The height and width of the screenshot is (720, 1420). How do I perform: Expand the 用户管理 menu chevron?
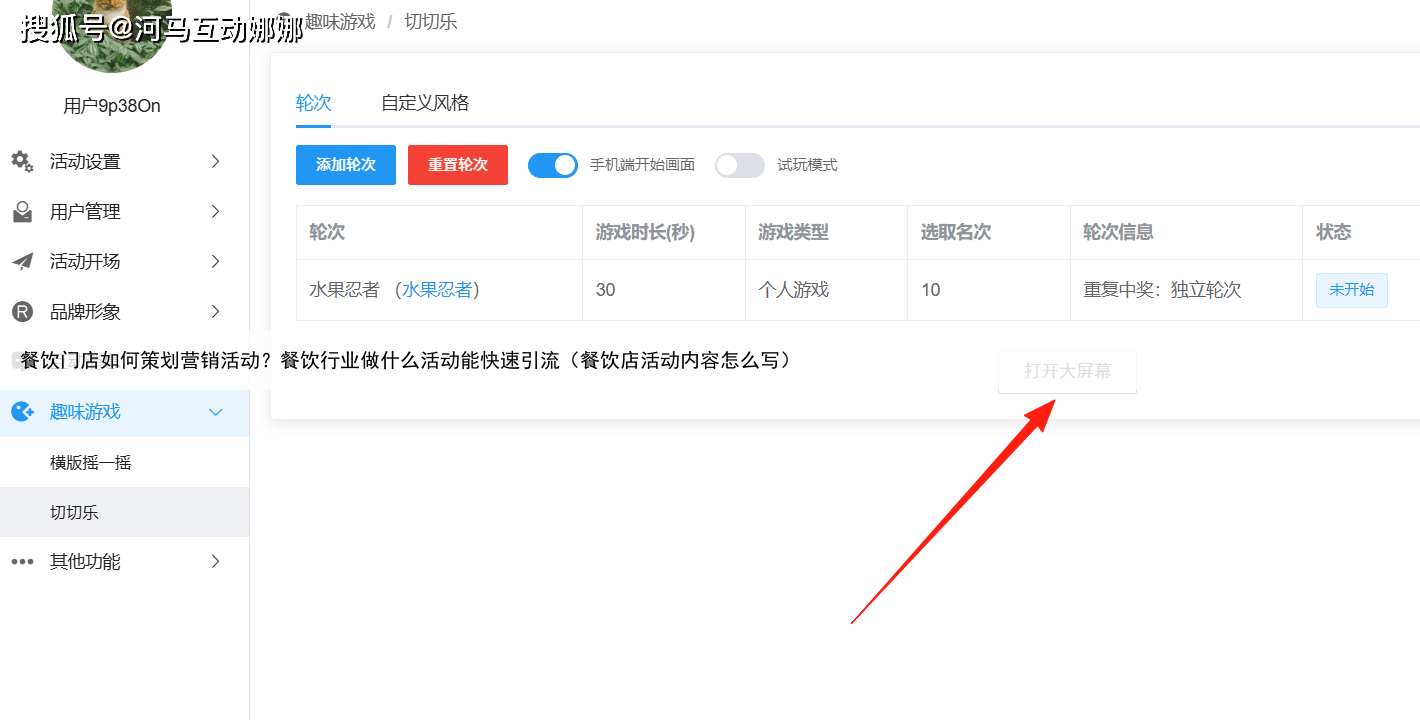pyautogui.click(x=215, y=211)
